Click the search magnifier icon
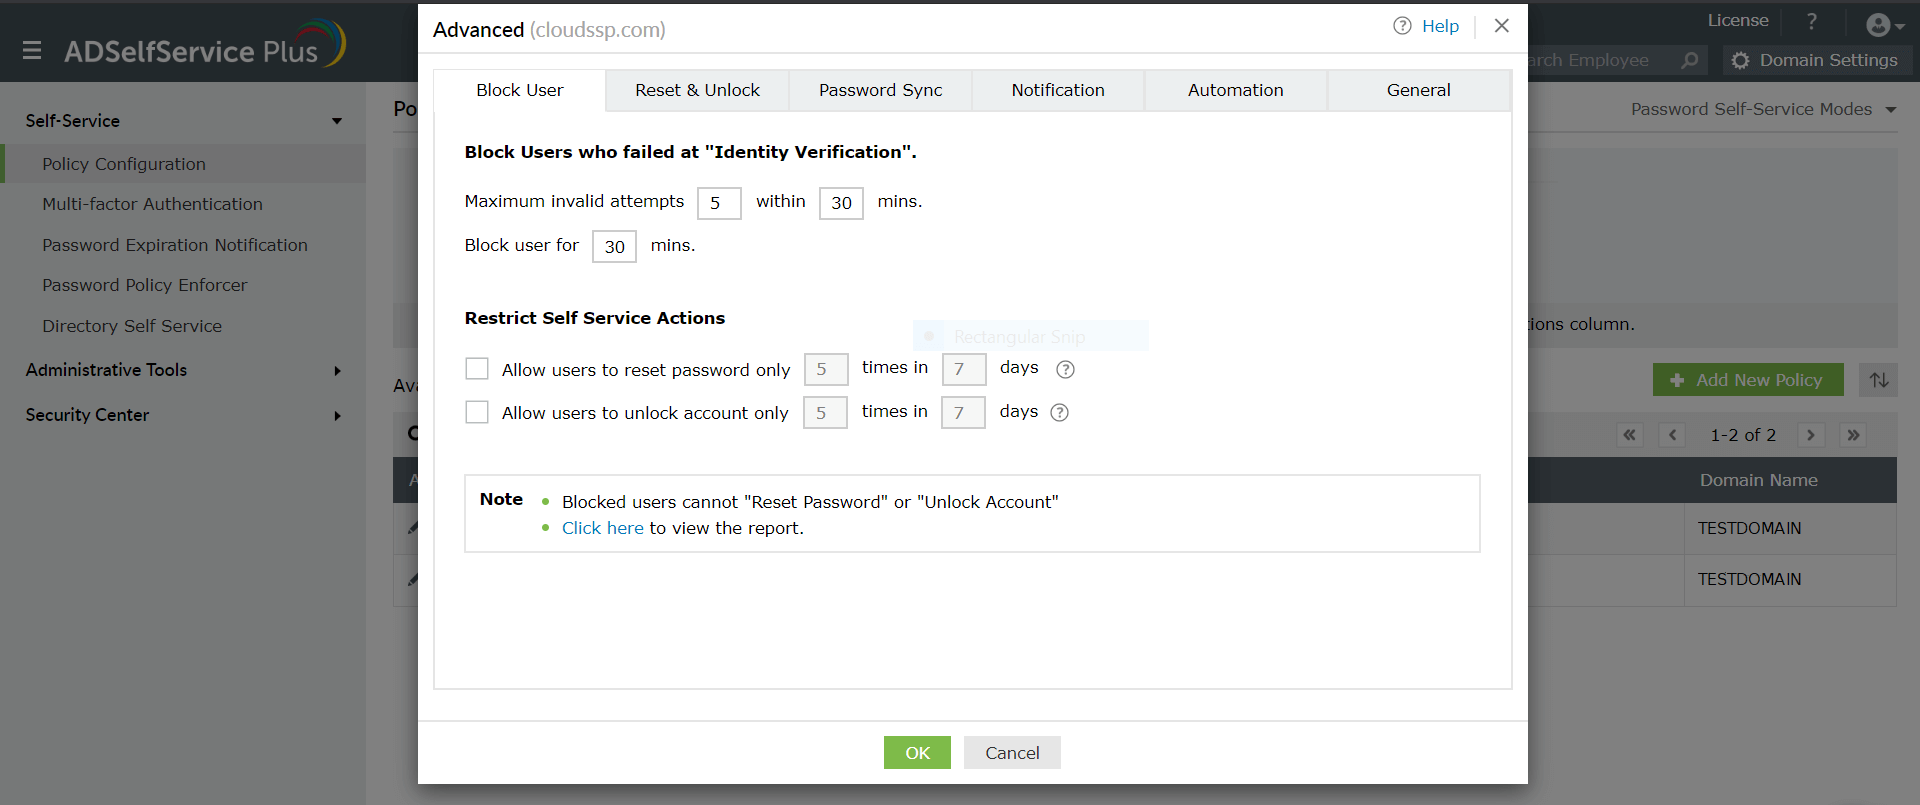Image resolution: width=1920 pixels, height=805 pixels. pyautogui.click(x=1690, y=61)
